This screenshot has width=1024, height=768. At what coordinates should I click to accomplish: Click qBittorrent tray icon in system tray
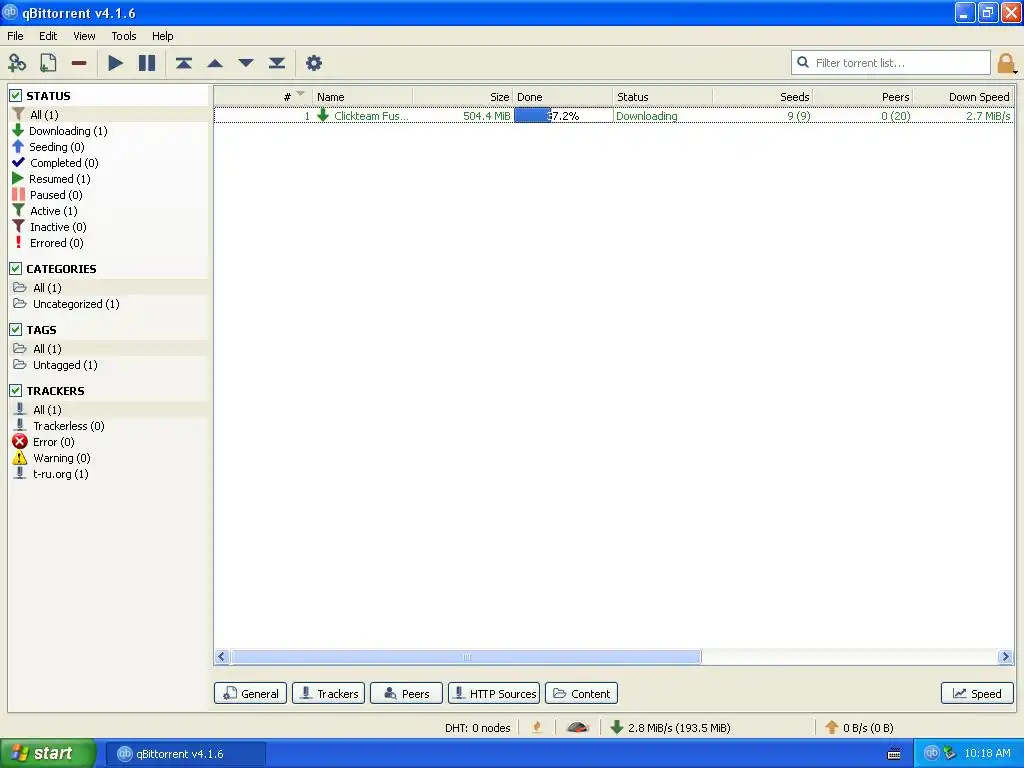(x=931, y=753)
